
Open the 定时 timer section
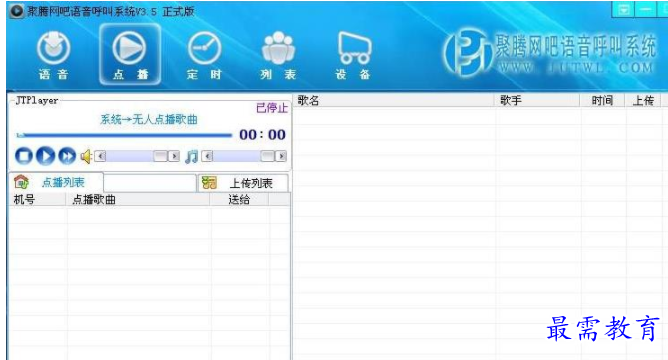(204, 55)
